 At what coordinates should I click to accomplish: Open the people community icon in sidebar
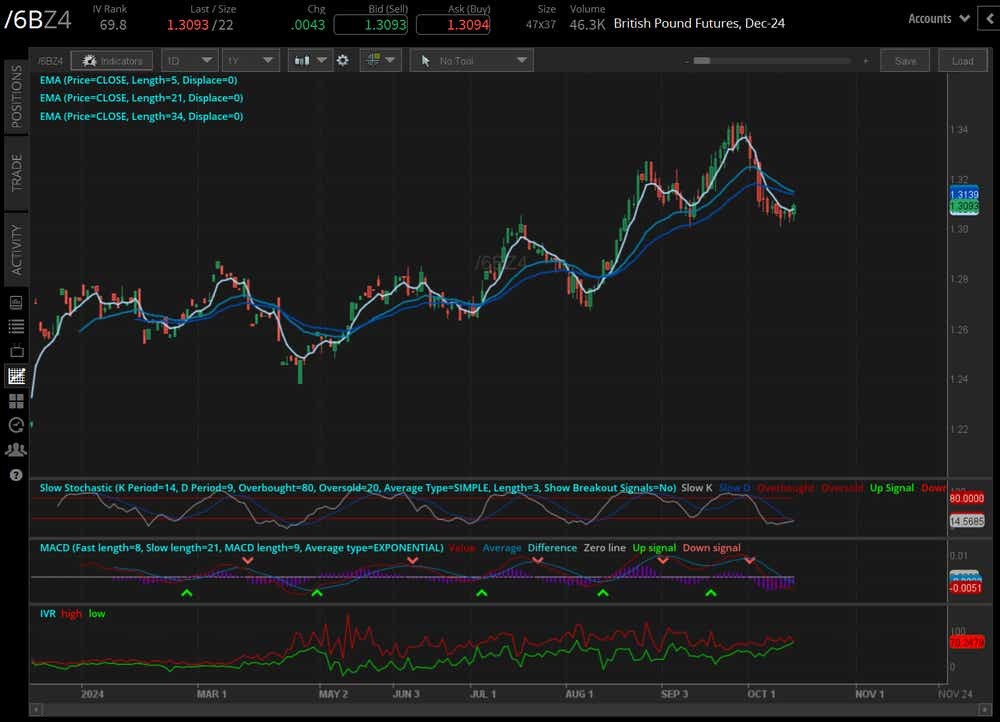pos(16,450)
